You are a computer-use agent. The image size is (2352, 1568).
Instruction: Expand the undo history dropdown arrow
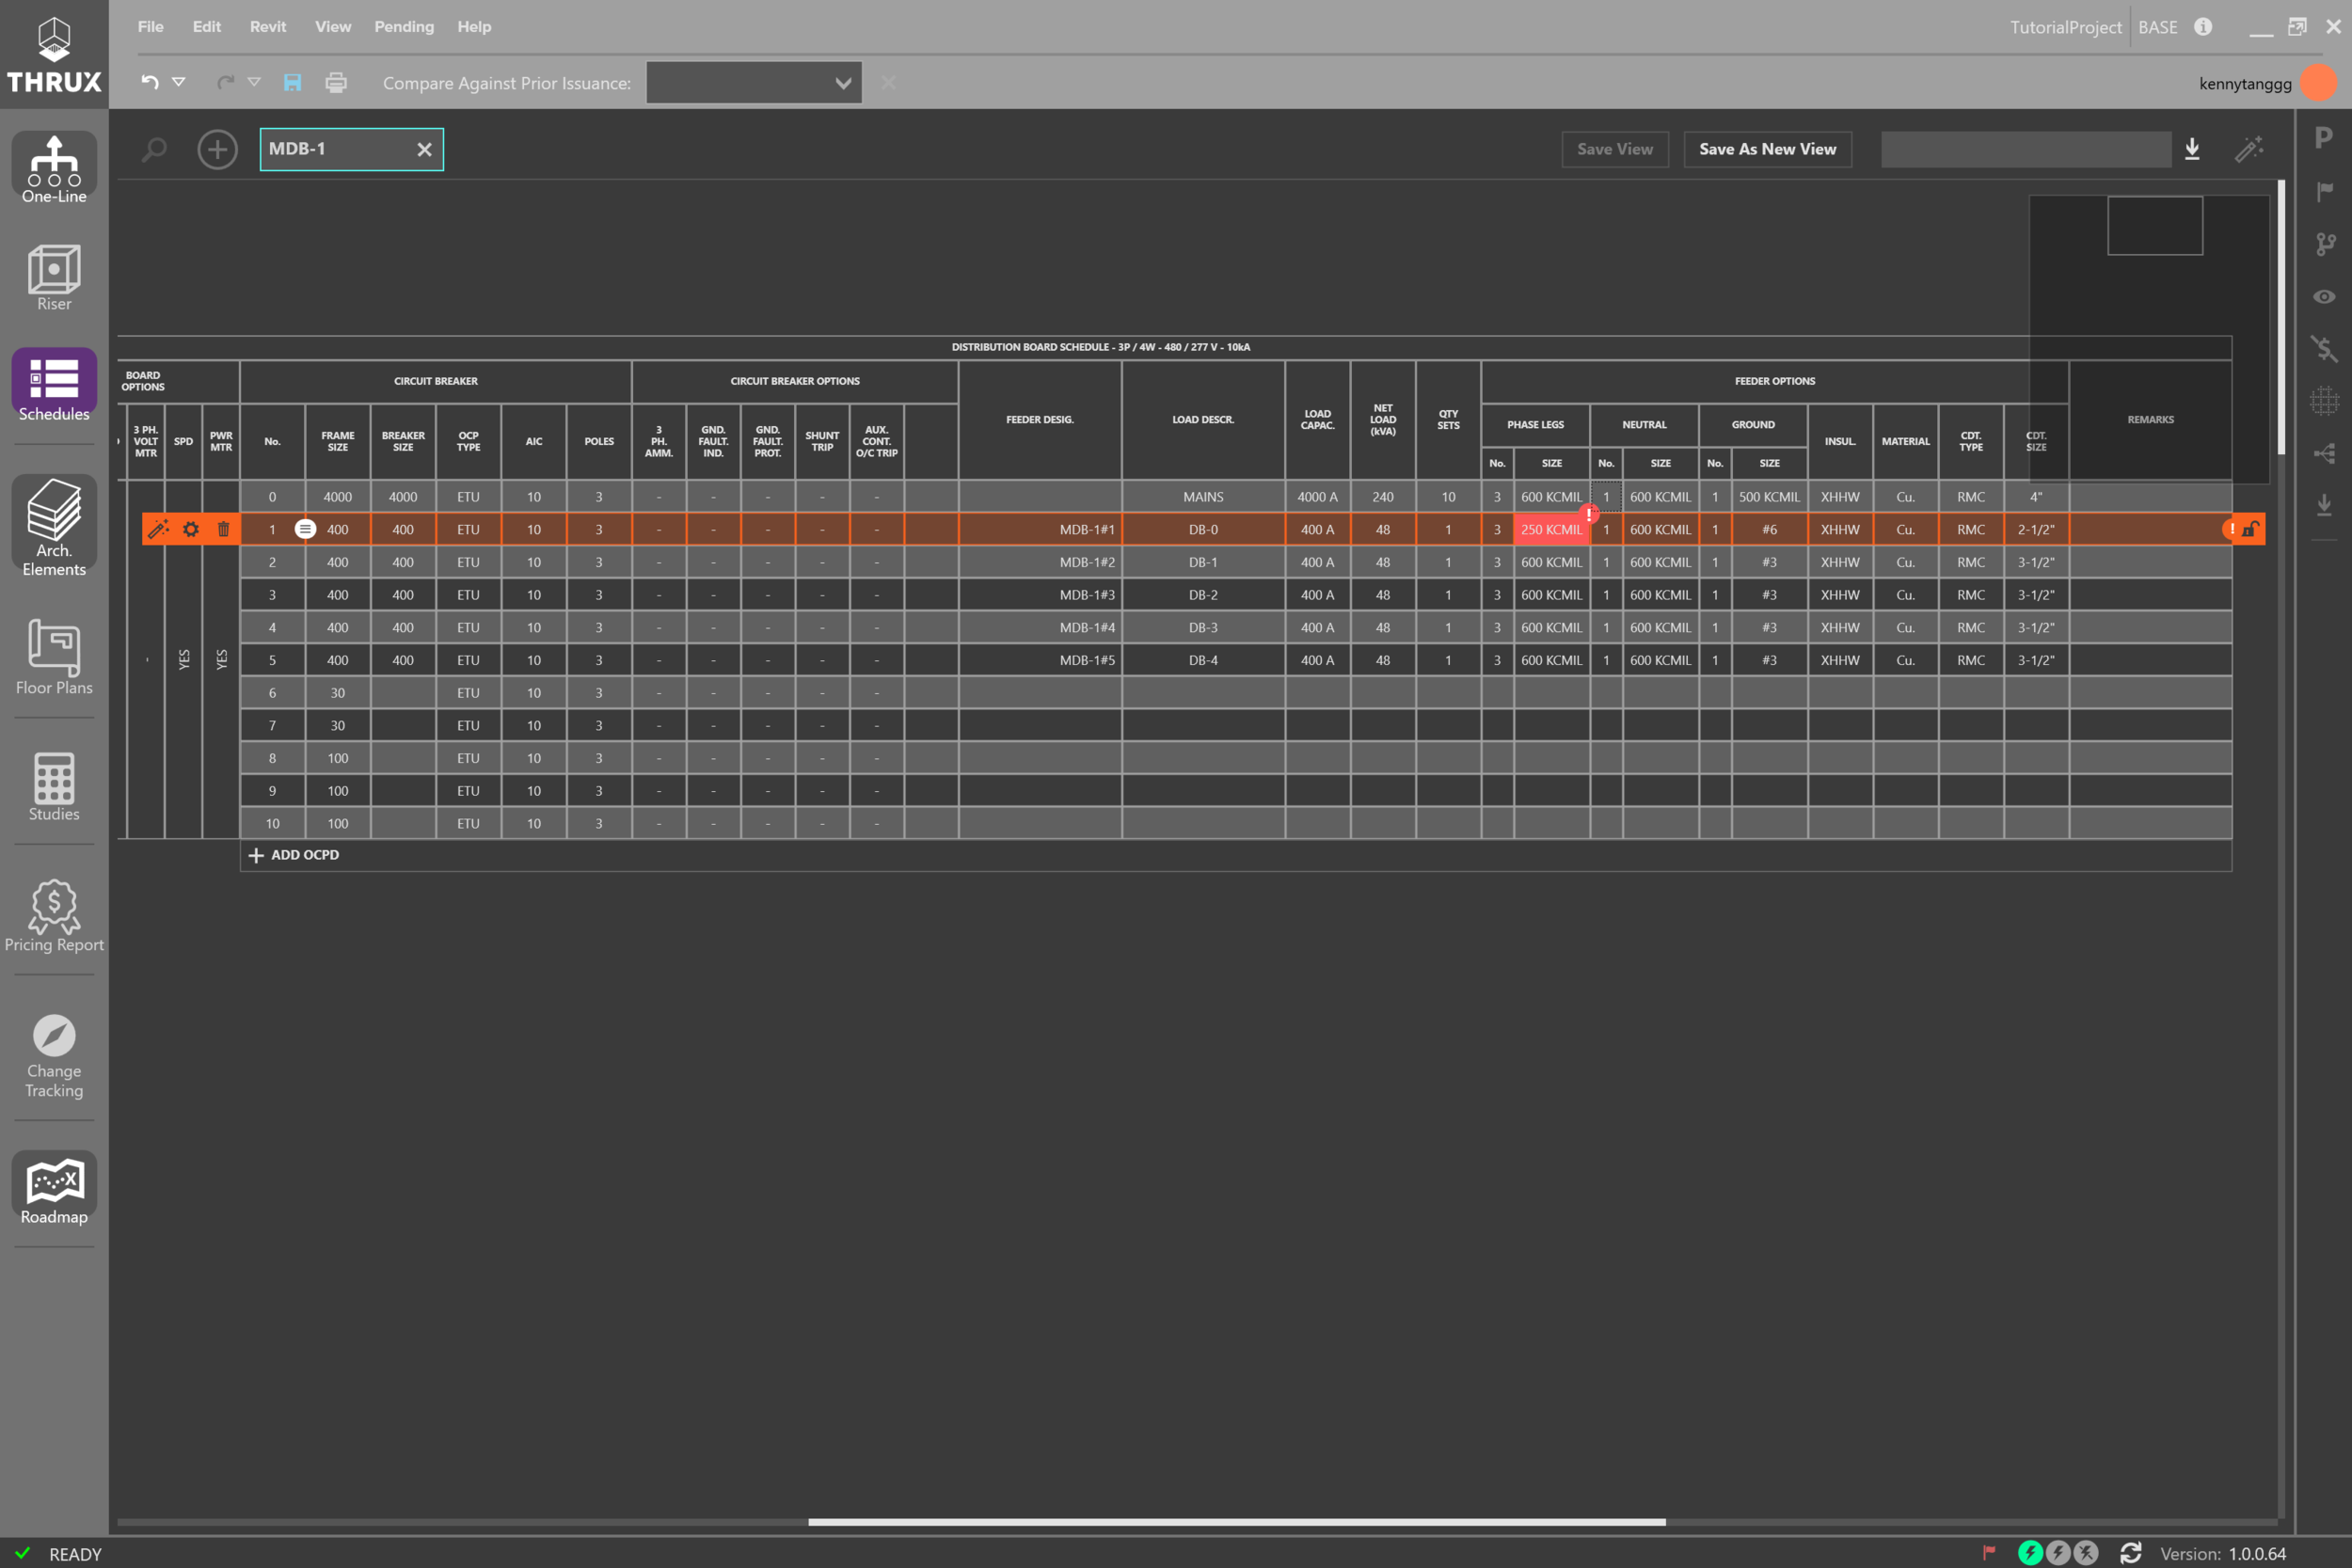[179, 82]
